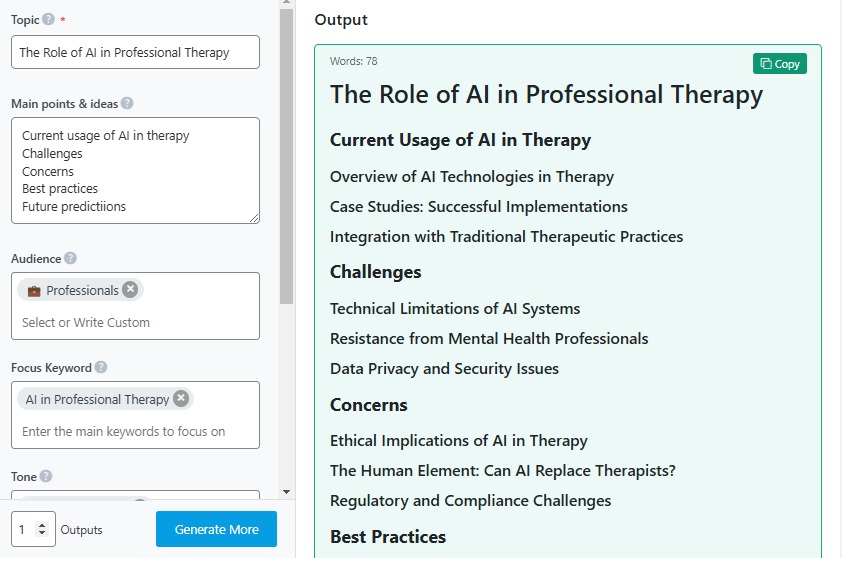
Task: Click the output title heading text
Action: coord(546,95)
